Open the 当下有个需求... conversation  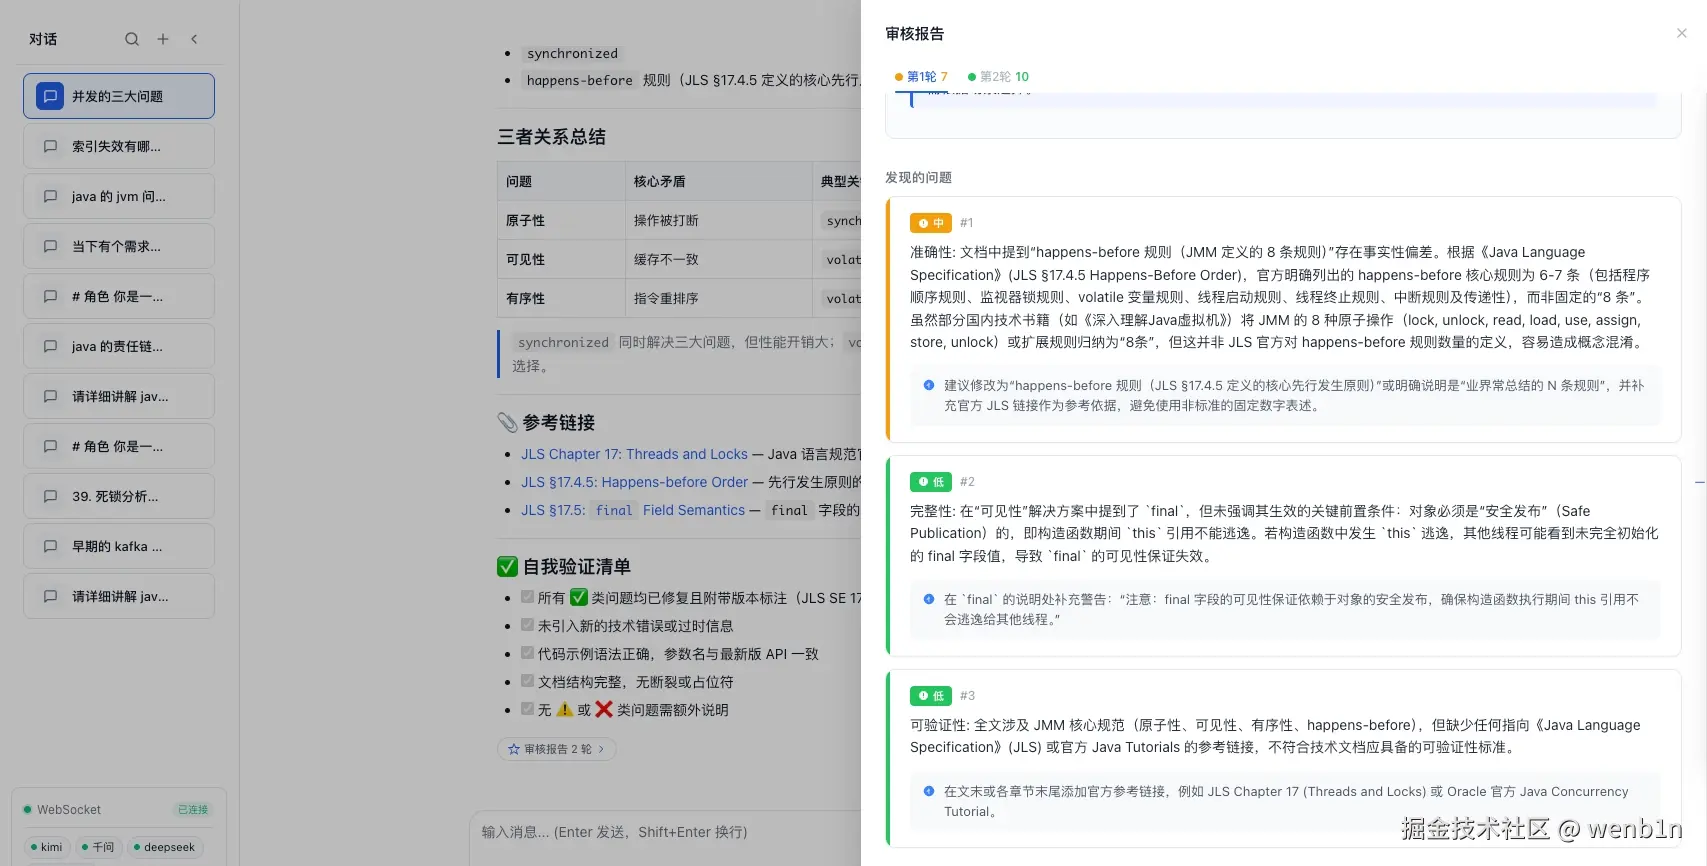pyautogui.click(x=119, y=246)
